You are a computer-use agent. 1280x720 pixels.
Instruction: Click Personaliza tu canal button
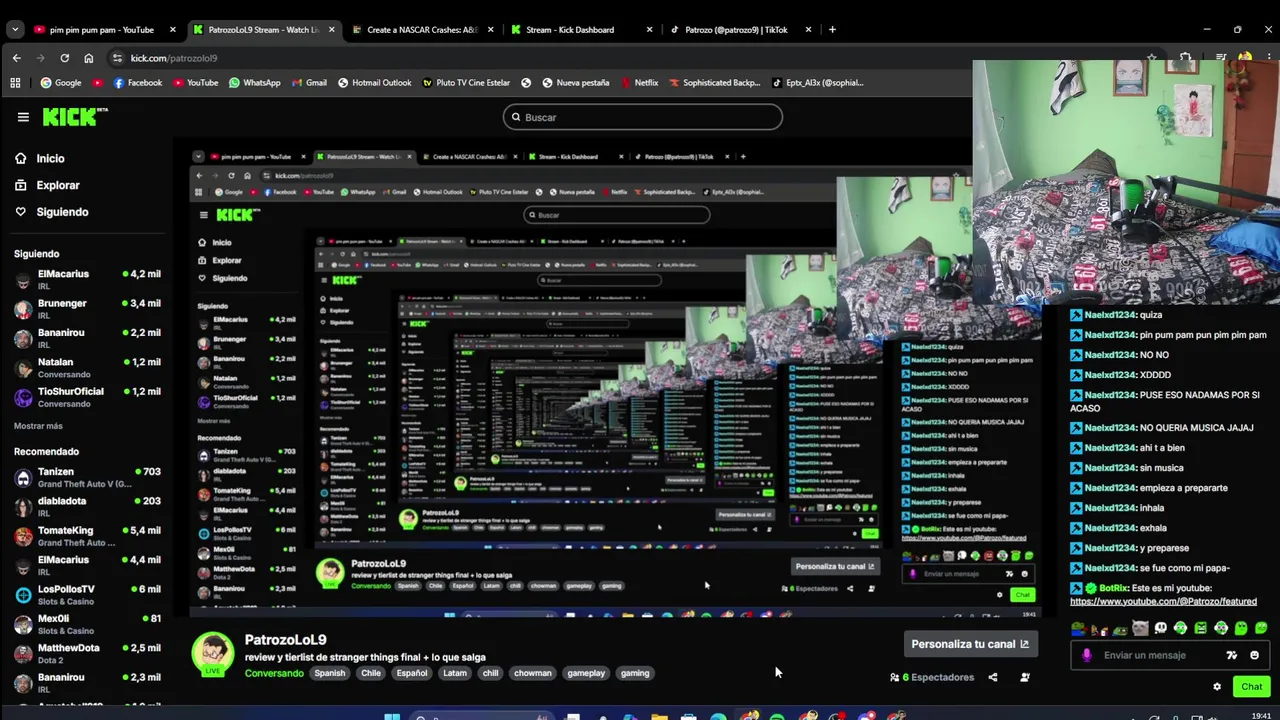coord(969,644)
